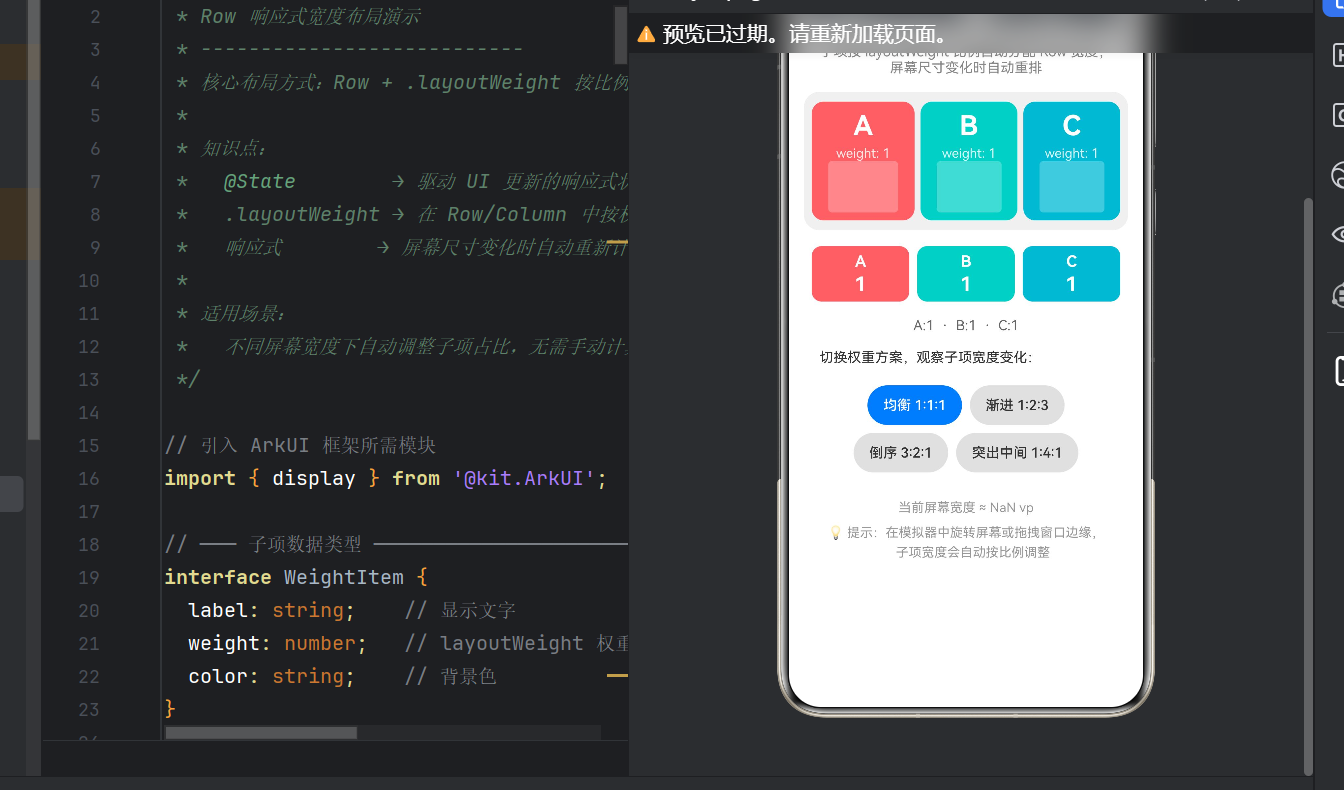Select the 突出中间 1:4:1 weight button

coord(1017,452)
